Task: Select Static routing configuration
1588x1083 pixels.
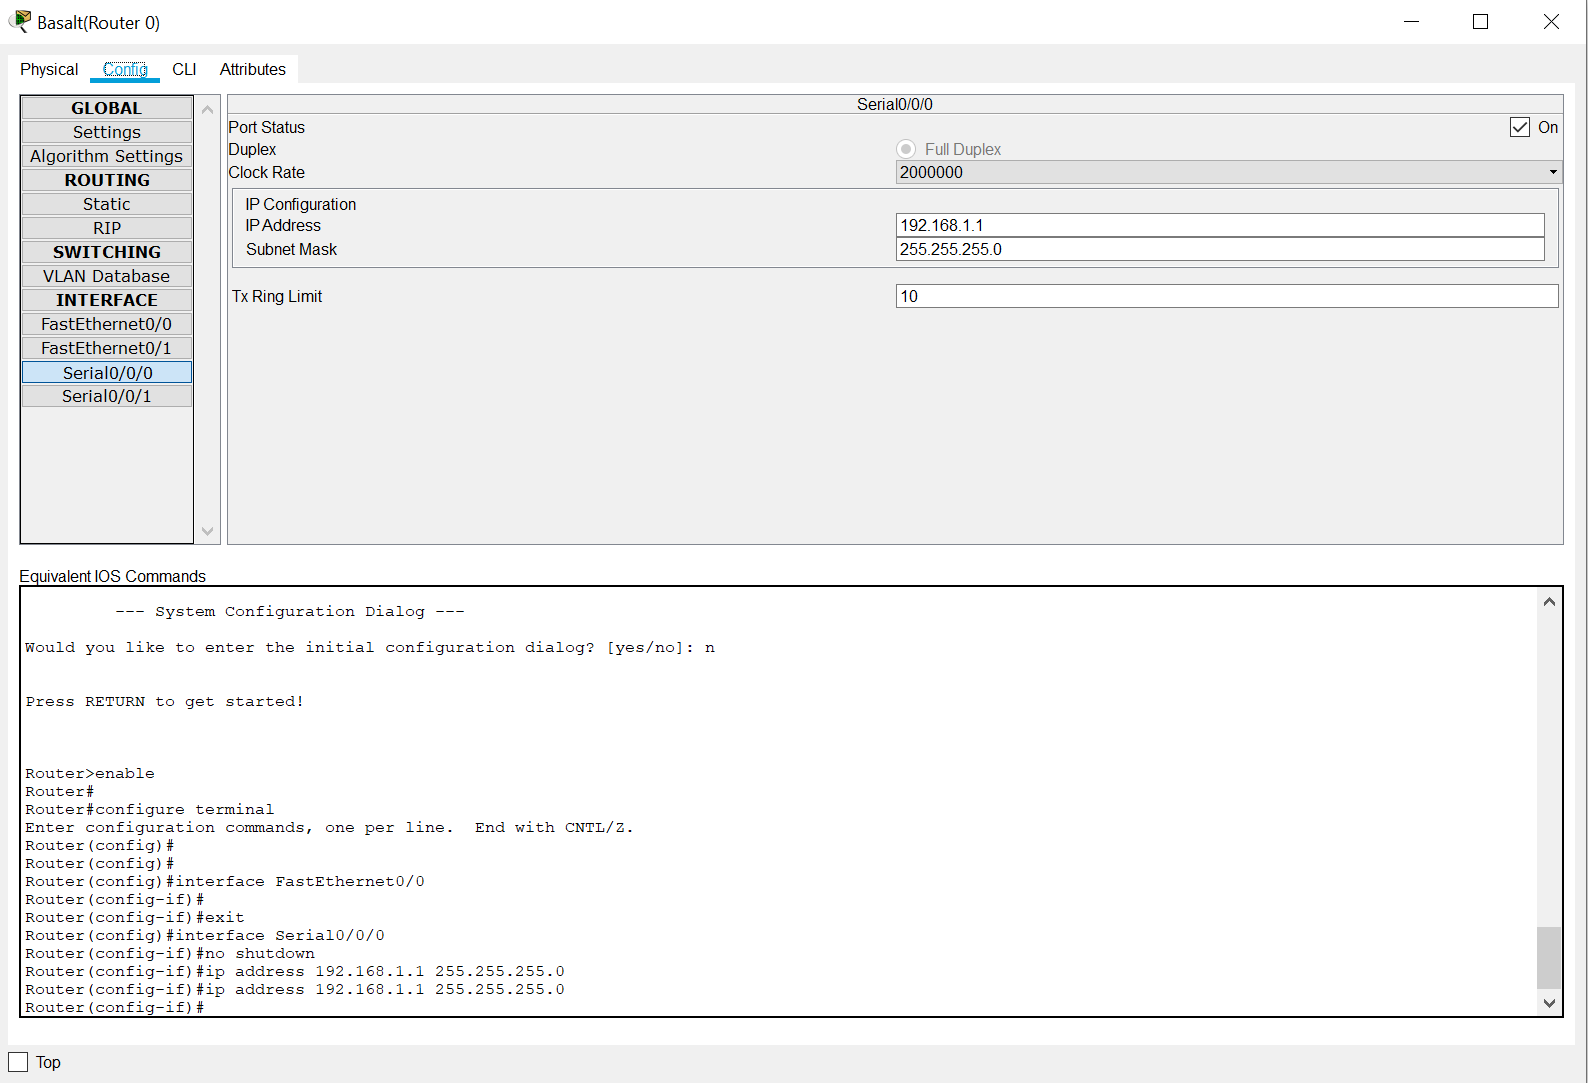Action: 106,204
